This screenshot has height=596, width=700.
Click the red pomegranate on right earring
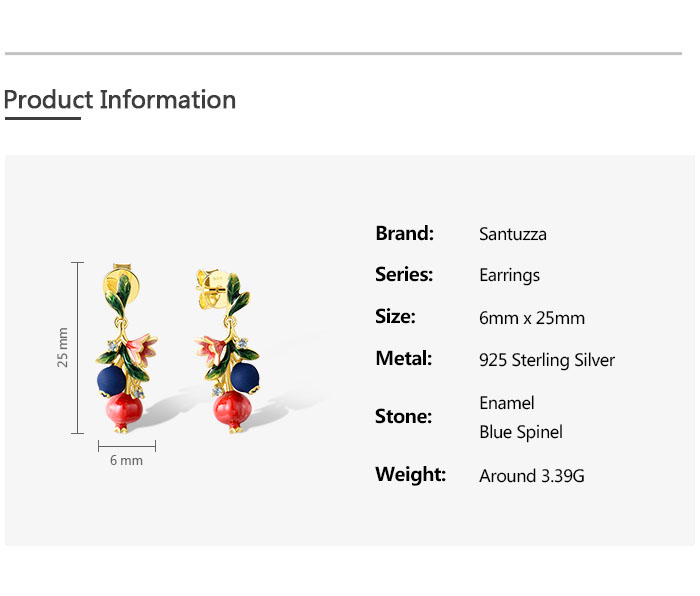(230, 410)
